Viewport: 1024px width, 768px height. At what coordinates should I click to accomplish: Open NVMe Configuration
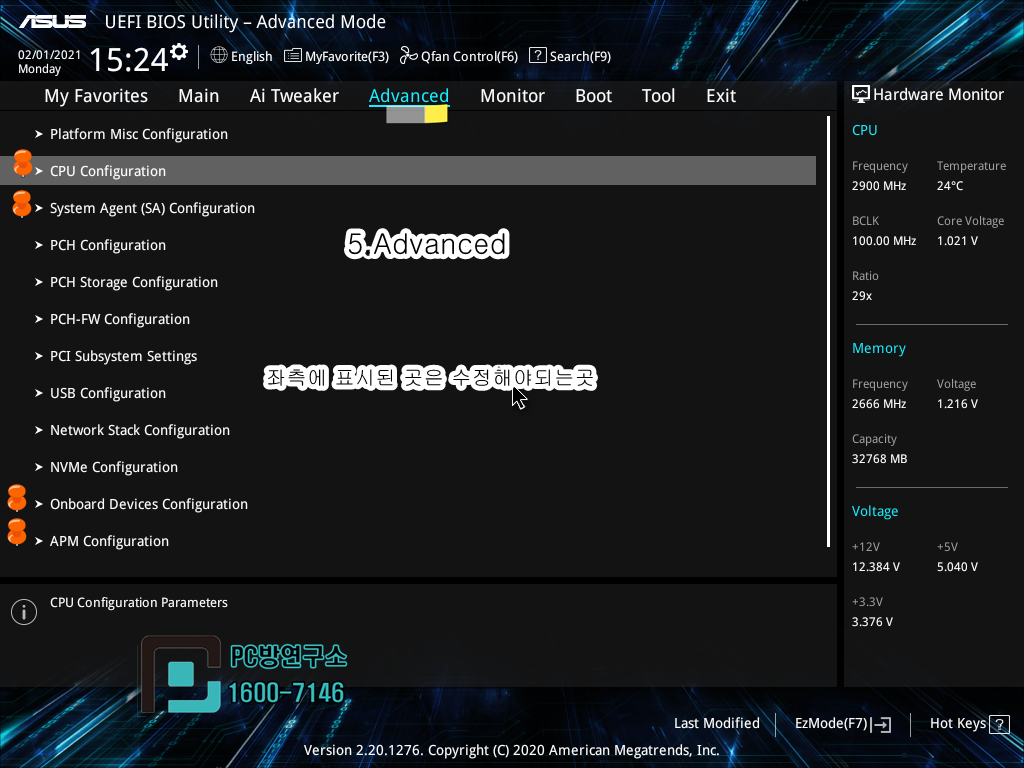[x=114, y=468]
